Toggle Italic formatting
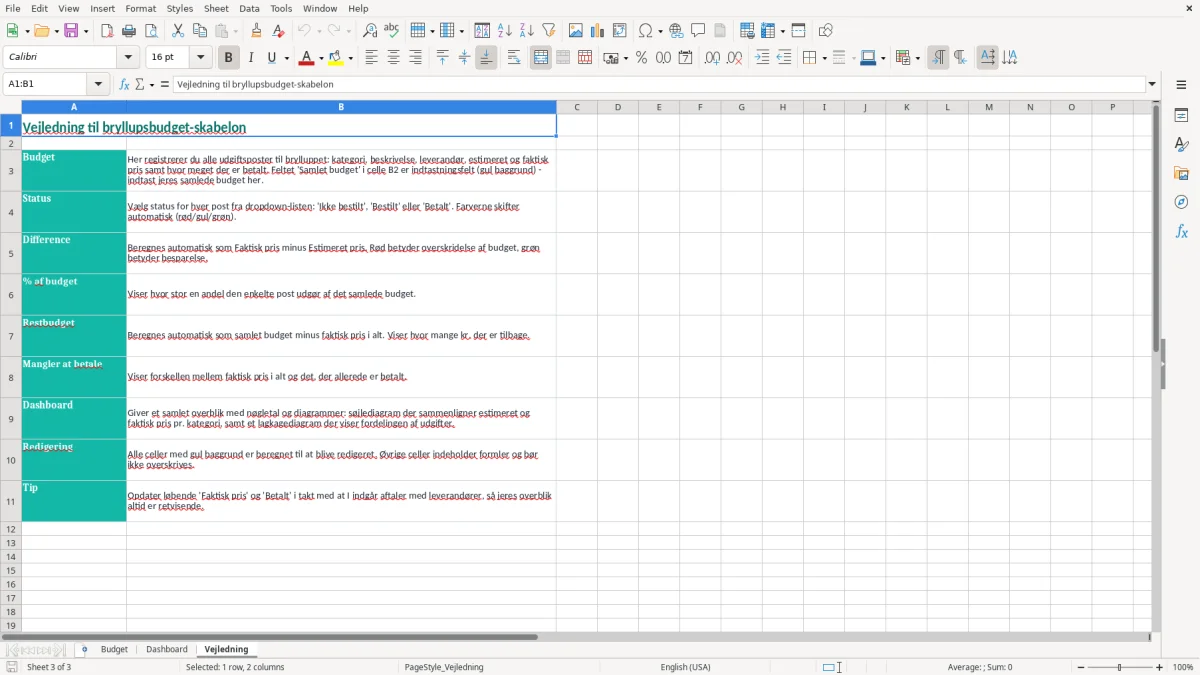 pyautogui.click(x=251, y=58)
